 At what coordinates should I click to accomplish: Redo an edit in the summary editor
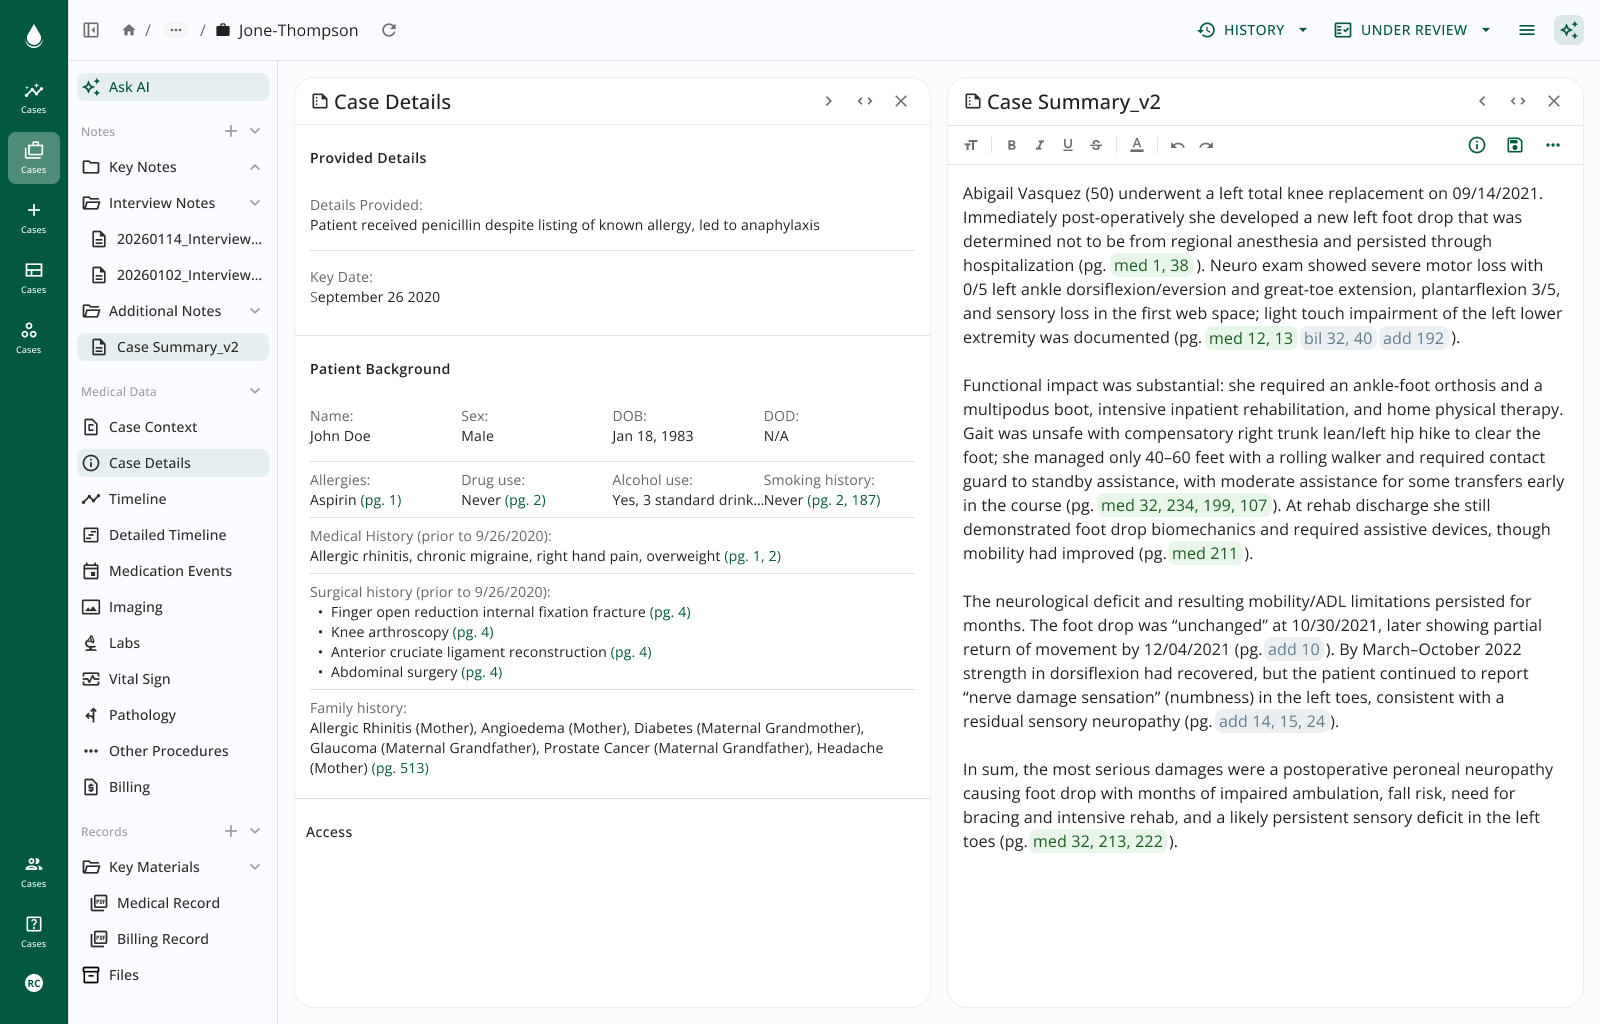[x=1206, y=145]
